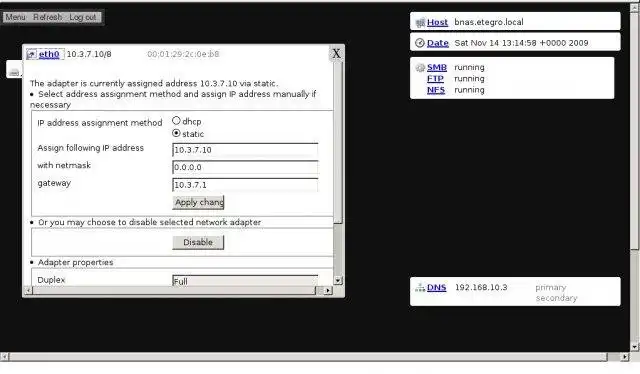Close the eth0 dialog with X
This screenshot has height=374, width=640.
point(336,53)
